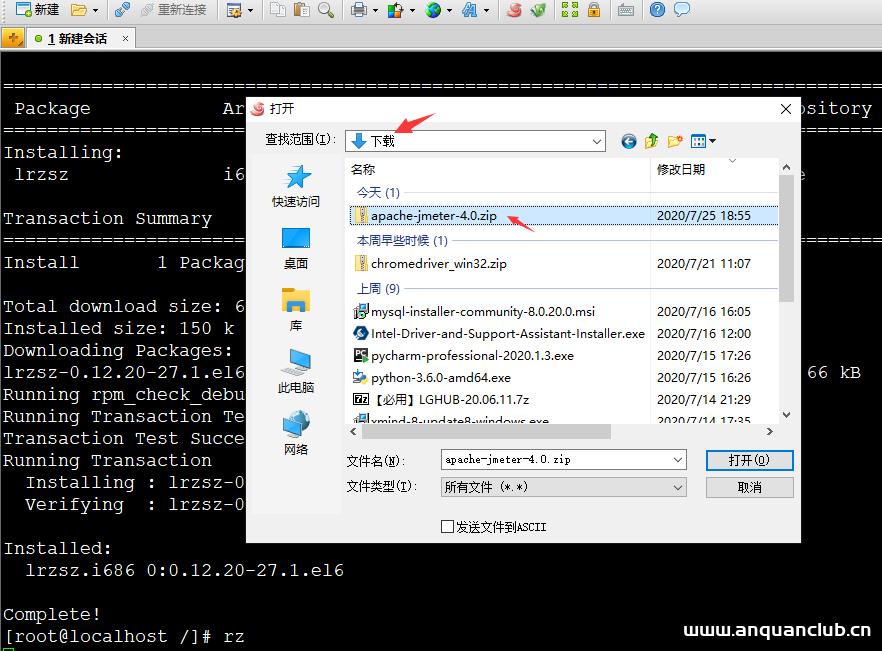Viewport: 882px width, 651px height.
Task: Lock the screen via toolbar icon
Action: pos(595,12)
